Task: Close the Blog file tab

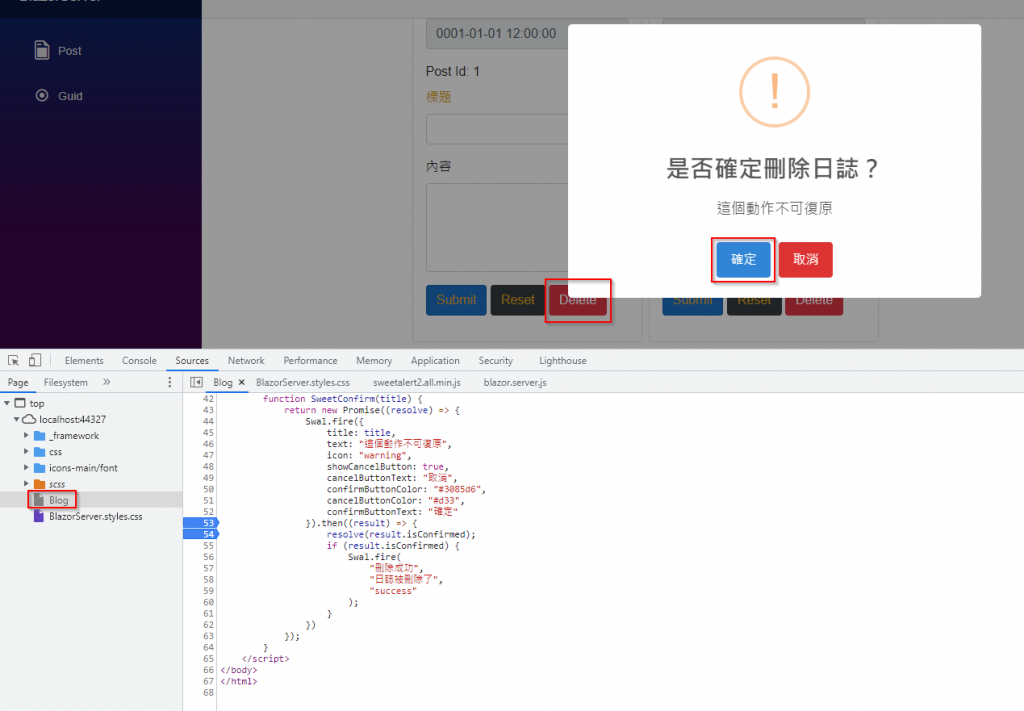Action: [242, 382]
